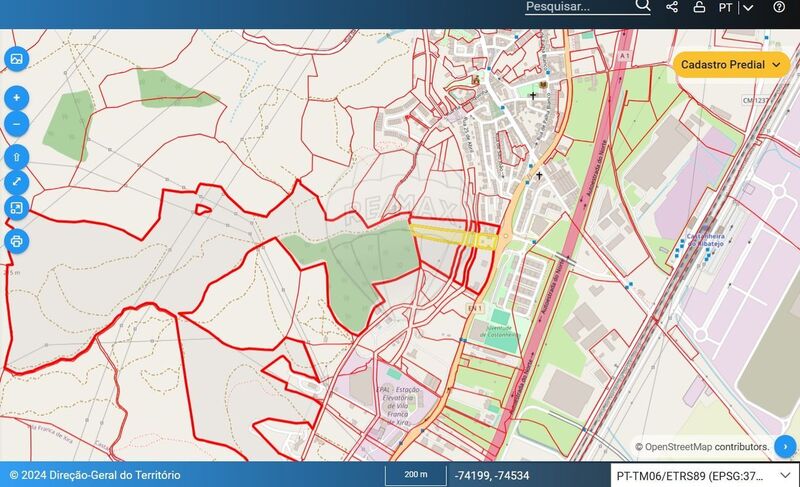The height and width of the screenshot is (487, 800).
Task: Toggle fullscreen map view button
Action: [16, 208]
